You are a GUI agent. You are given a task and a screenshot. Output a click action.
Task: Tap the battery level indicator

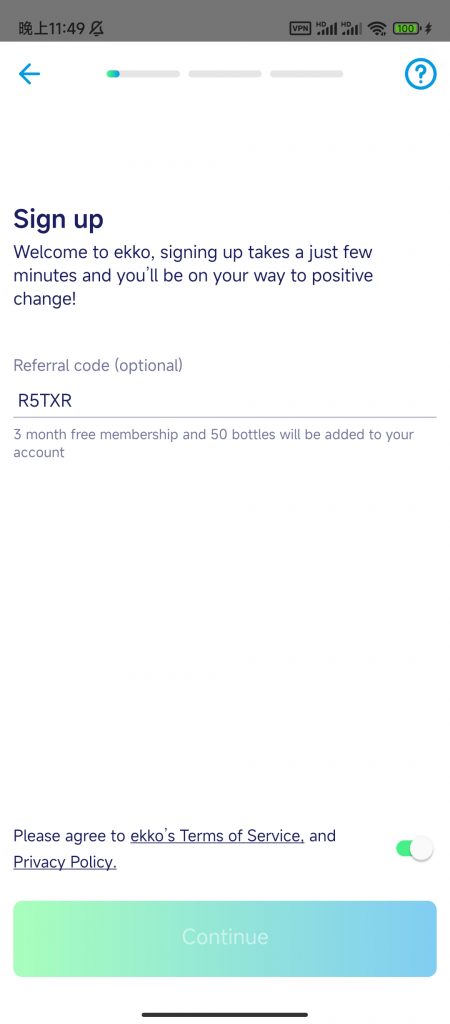click(x=406, y=28)
